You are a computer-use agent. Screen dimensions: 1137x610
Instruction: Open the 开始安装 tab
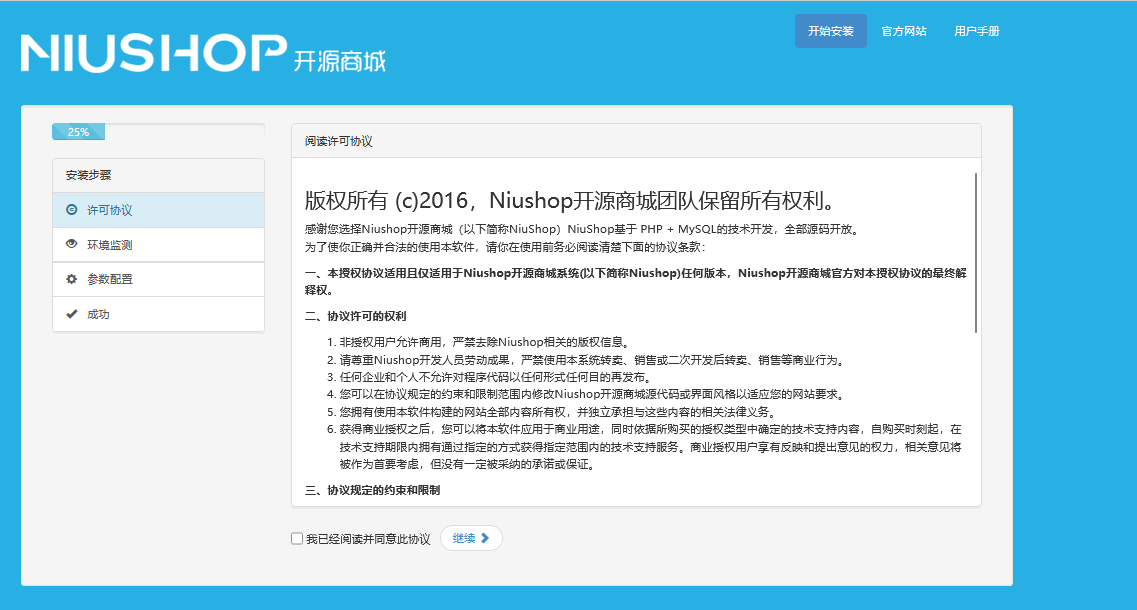[831, 31]
